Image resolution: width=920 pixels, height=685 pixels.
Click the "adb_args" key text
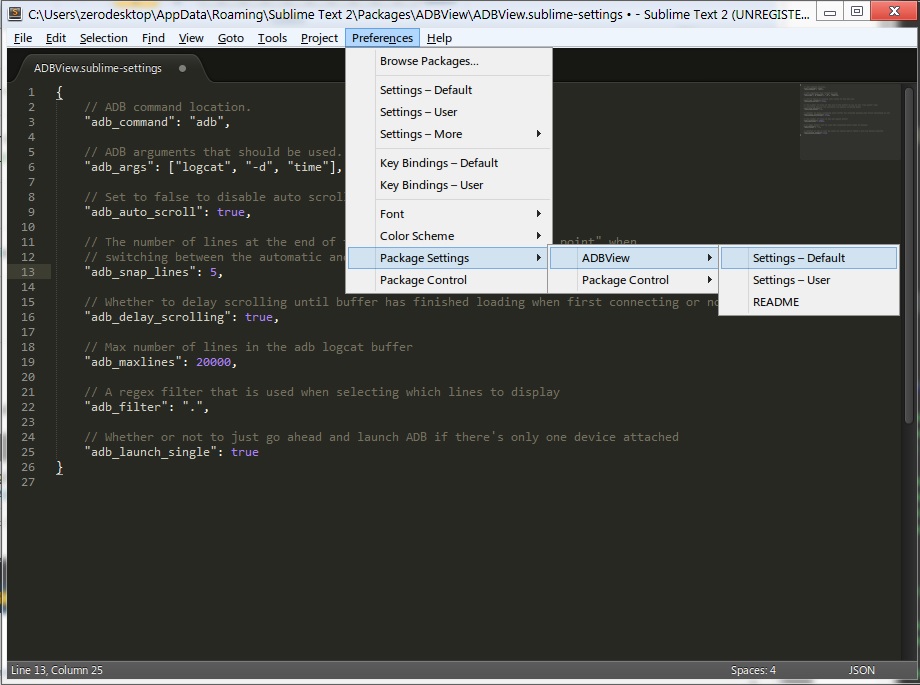click(x=119, y=167)
